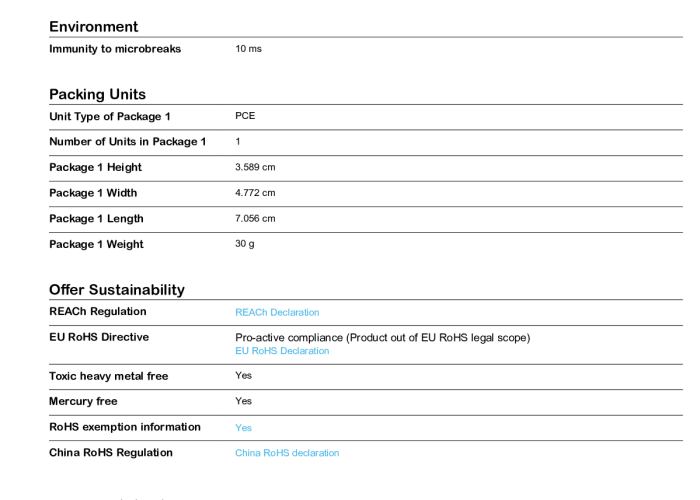
Task: Click the 4.772 cm package width value
Action: 255,193
